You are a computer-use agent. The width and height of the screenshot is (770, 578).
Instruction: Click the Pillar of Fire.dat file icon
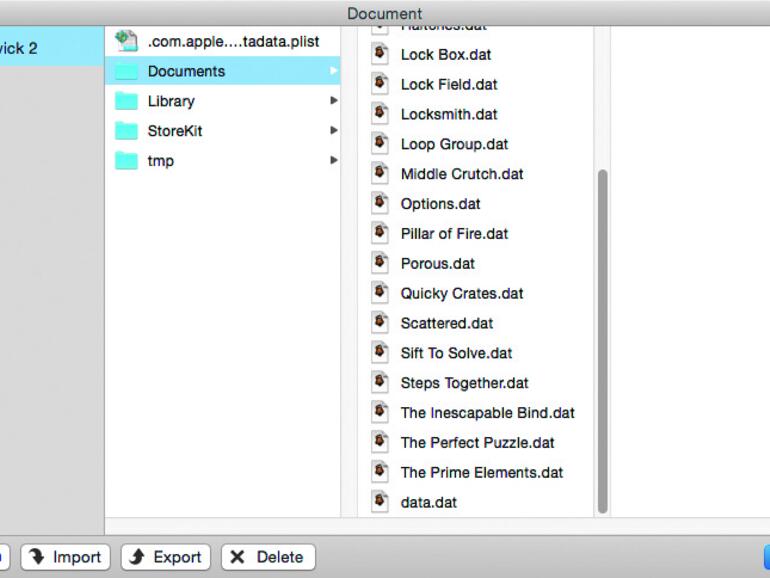[380, 233]
